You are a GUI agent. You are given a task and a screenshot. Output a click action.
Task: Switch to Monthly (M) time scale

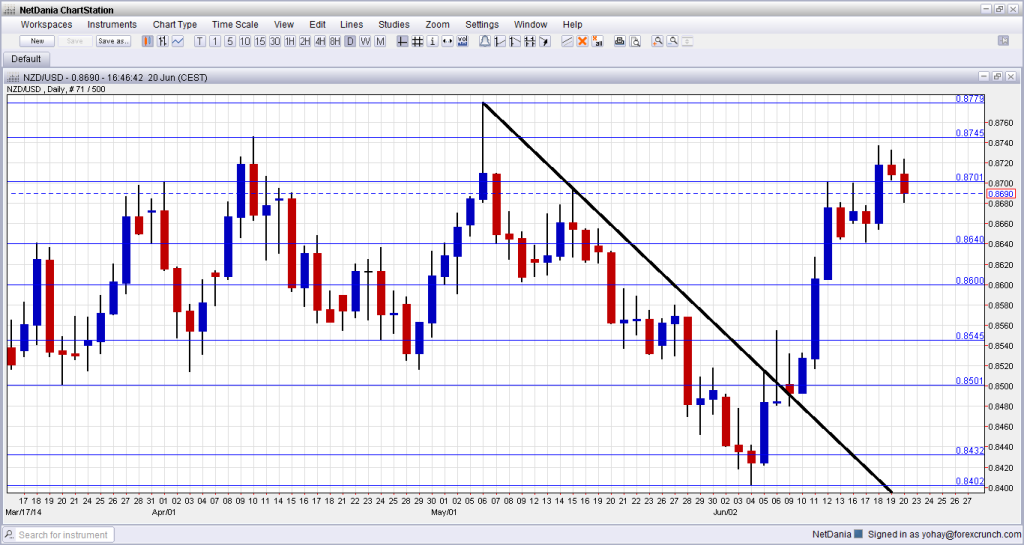pyautogui.click(x=380, y=41)
